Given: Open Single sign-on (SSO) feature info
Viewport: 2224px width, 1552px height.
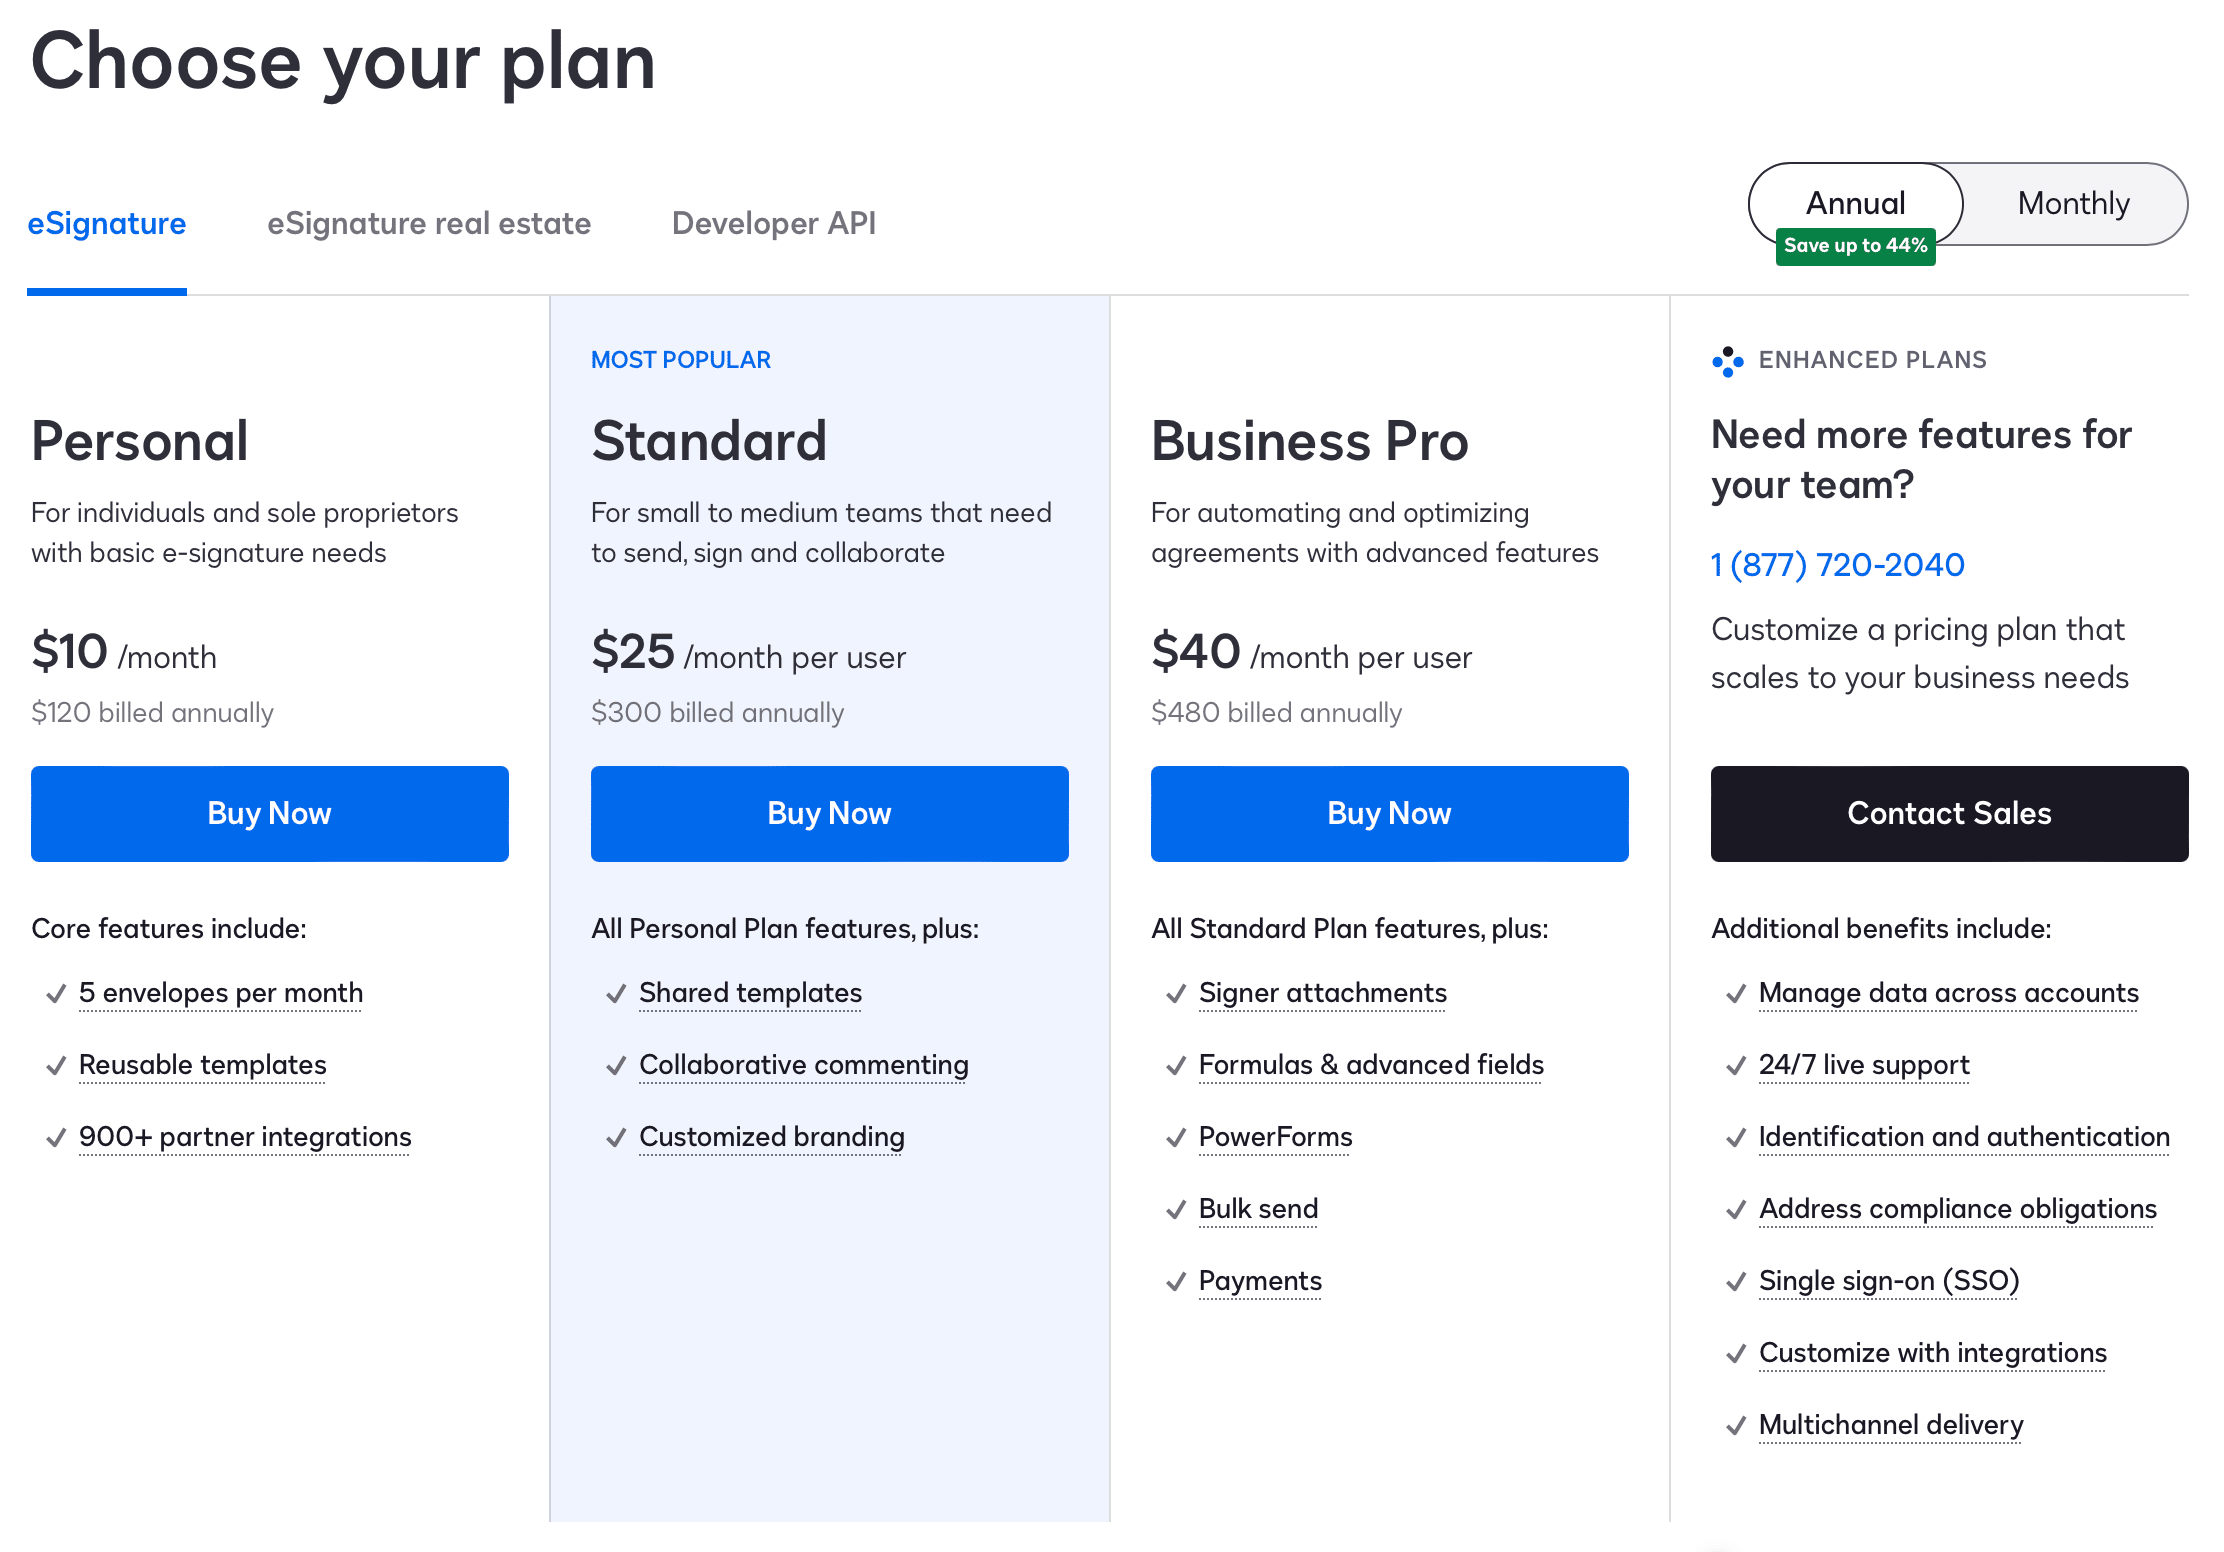Looking at the screenshot, I should (x=1889, y=1281).
